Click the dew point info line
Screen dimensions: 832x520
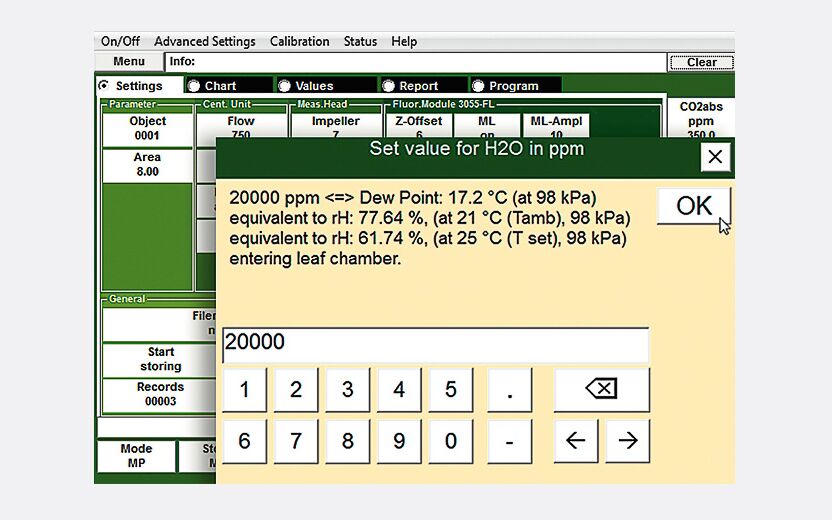(413, 198)
